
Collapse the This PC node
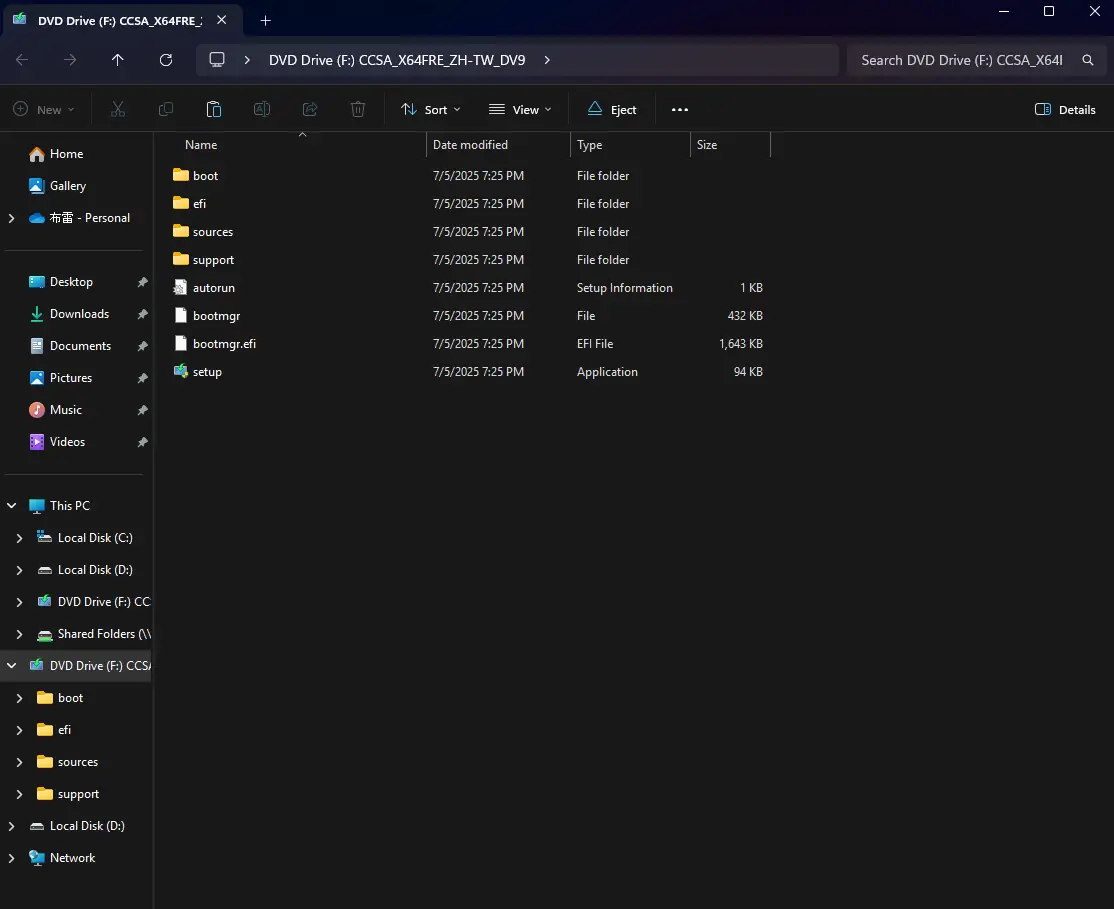[x=11, y=505]
